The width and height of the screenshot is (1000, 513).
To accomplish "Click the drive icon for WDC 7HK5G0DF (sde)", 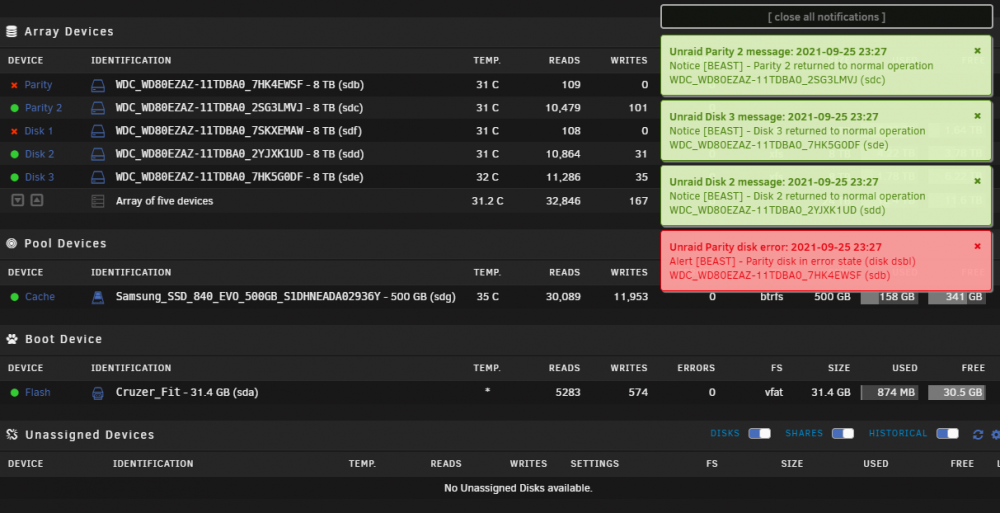I will [98, 177].
